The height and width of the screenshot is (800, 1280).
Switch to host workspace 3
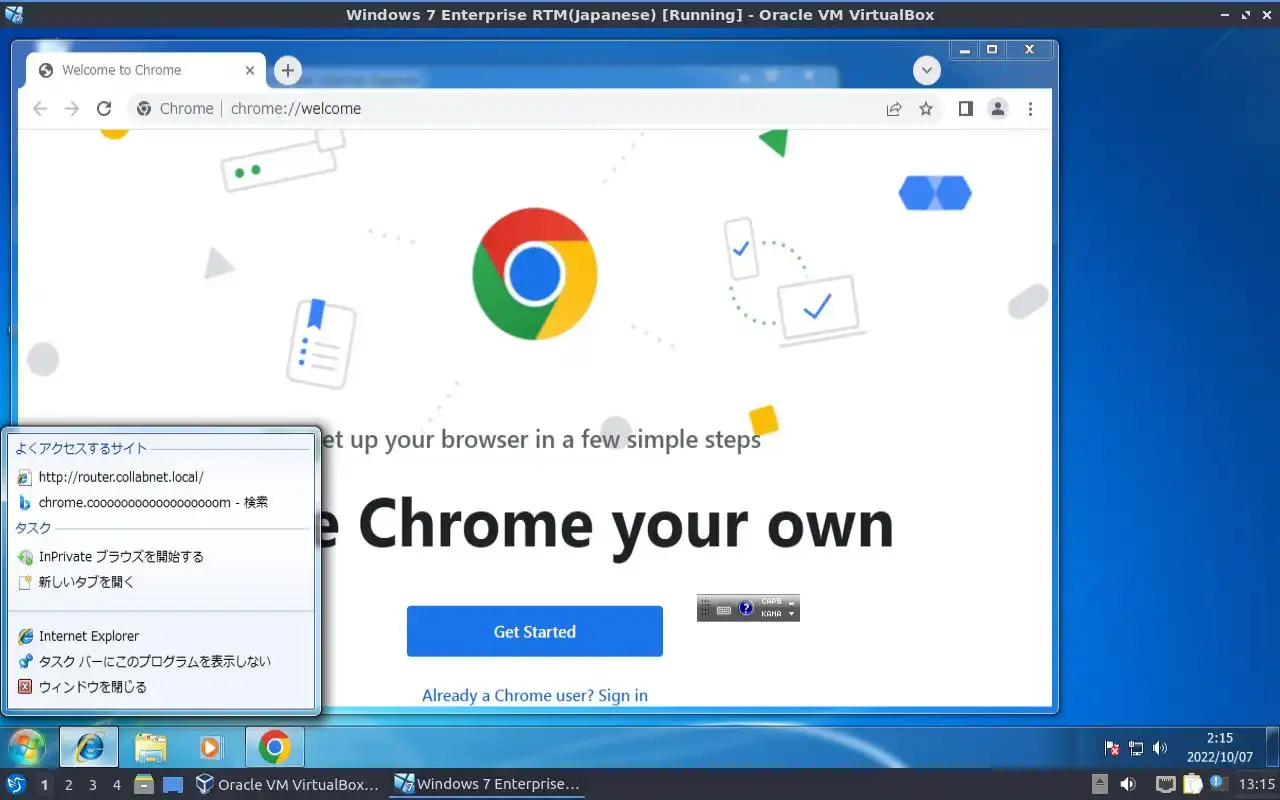point(92,785)
